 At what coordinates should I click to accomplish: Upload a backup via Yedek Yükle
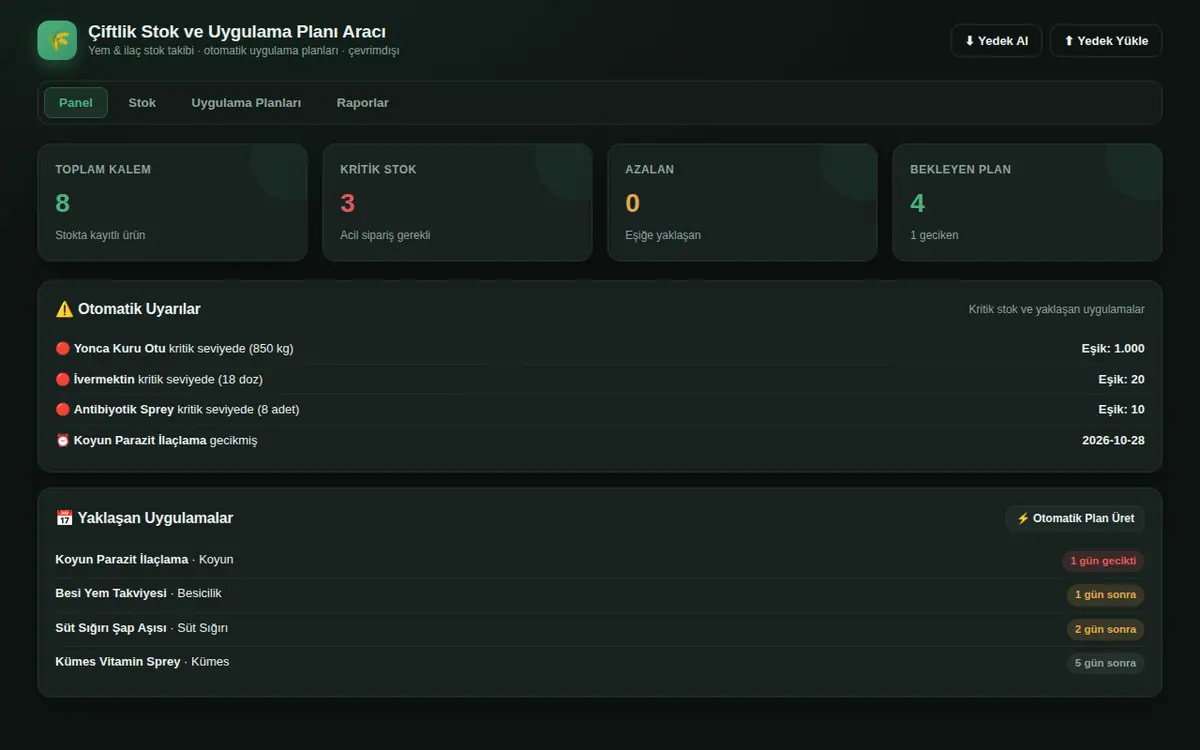pos(1106,41)
